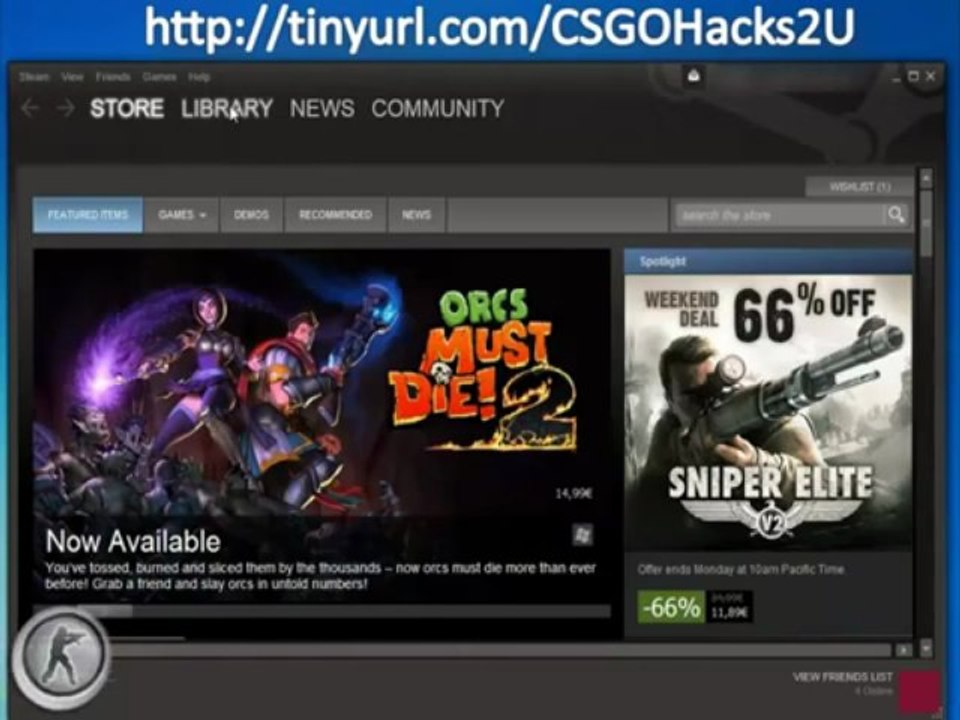Select the Featured Items tab

(x=88, y=215)
